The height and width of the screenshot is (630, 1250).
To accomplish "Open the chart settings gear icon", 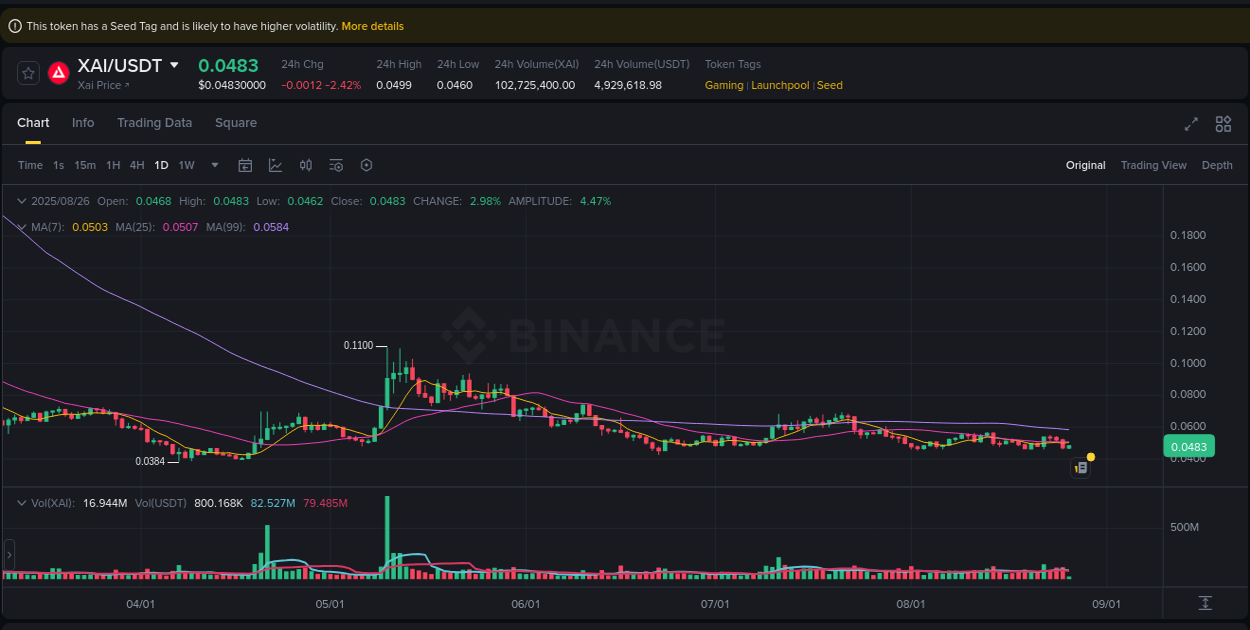I will [x=366, y=165].
